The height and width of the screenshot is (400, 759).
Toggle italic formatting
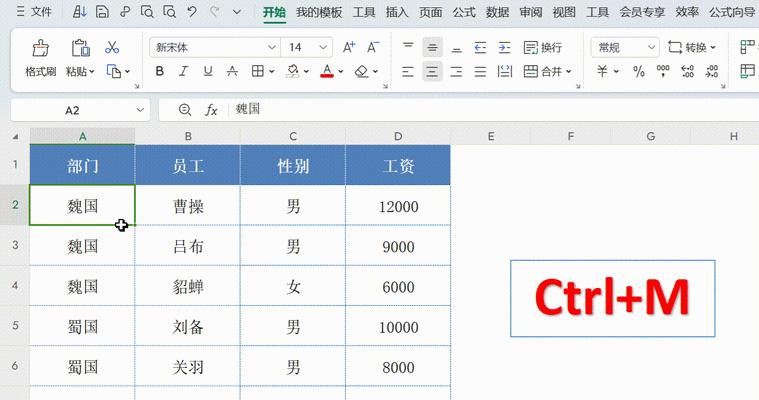click(183, 72)
